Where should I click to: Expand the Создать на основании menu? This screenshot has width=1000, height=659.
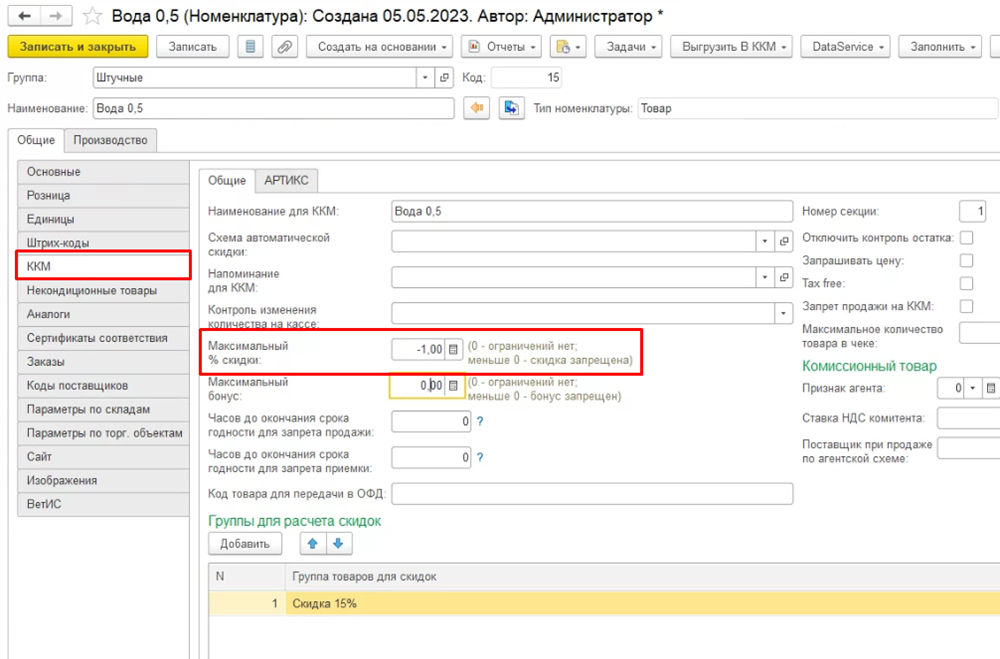[379, 47]
